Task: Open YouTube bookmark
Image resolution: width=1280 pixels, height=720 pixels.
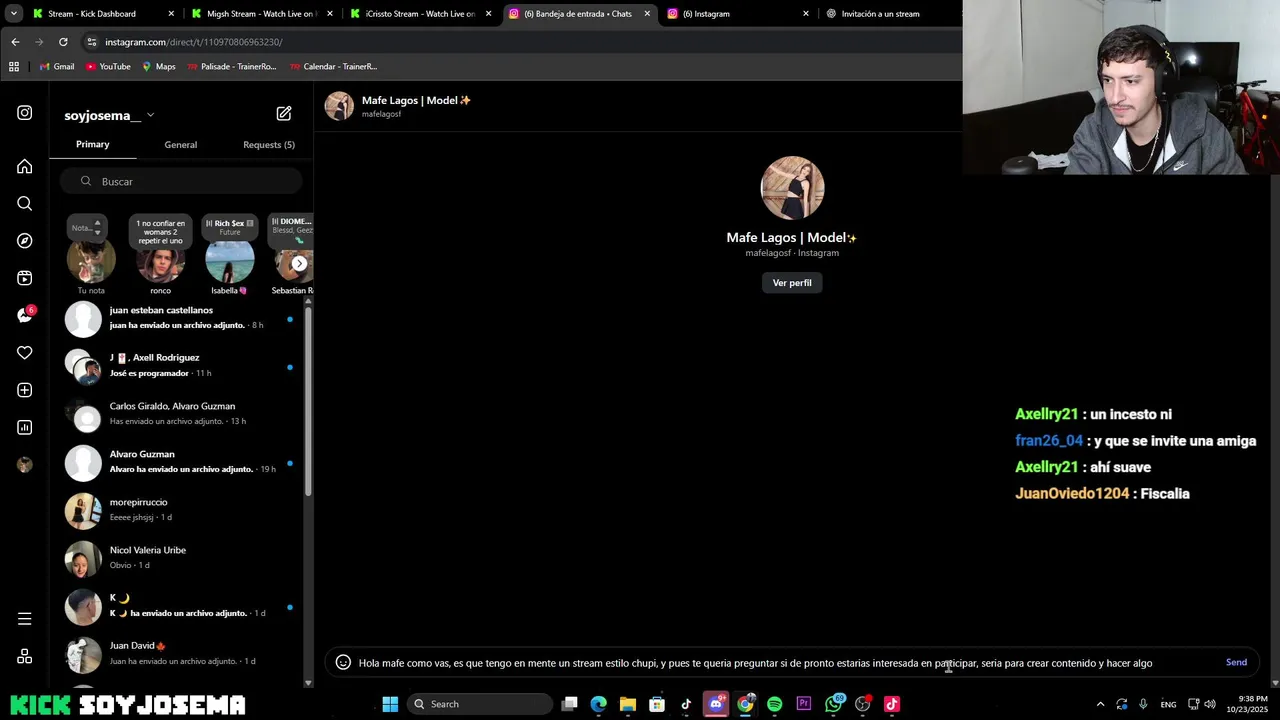Action: coord(108,66)
